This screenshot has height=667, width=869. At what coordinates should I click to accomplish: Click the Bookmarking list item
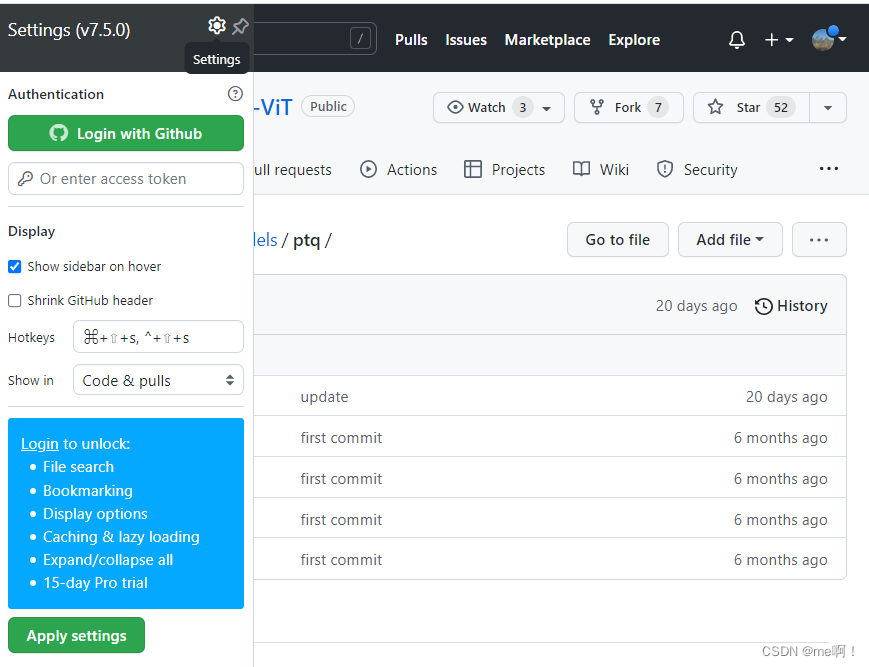88,491
